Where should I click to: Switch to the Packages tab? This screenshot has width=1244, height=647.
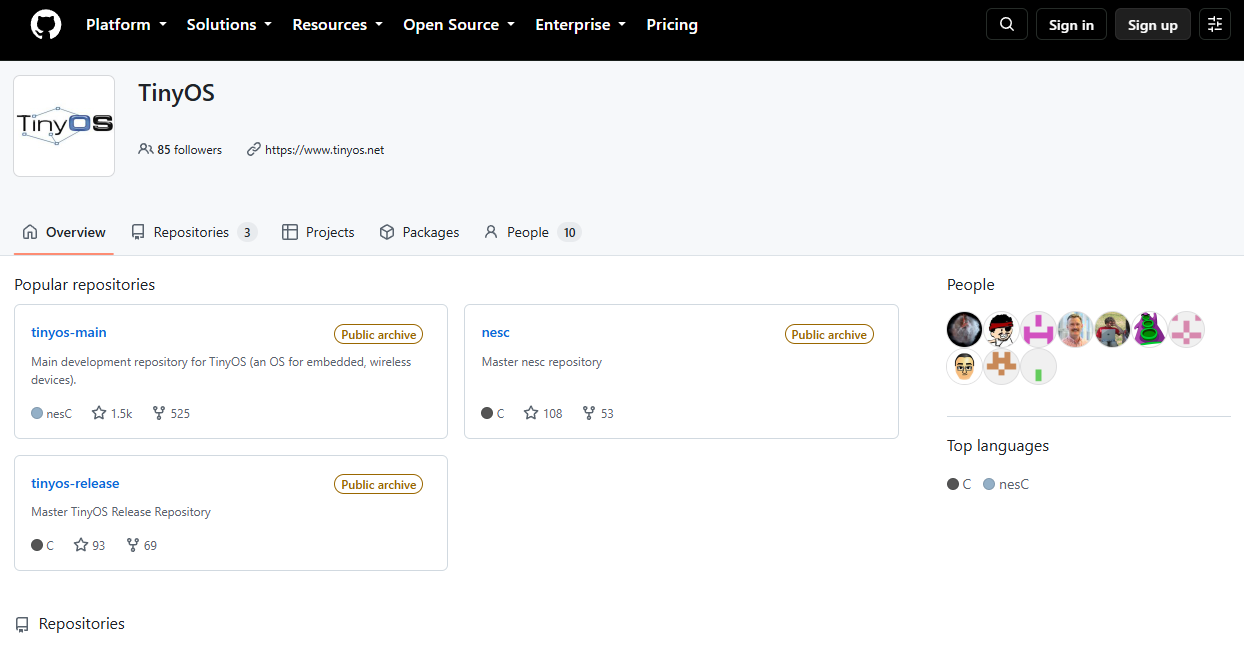(419, 232)
